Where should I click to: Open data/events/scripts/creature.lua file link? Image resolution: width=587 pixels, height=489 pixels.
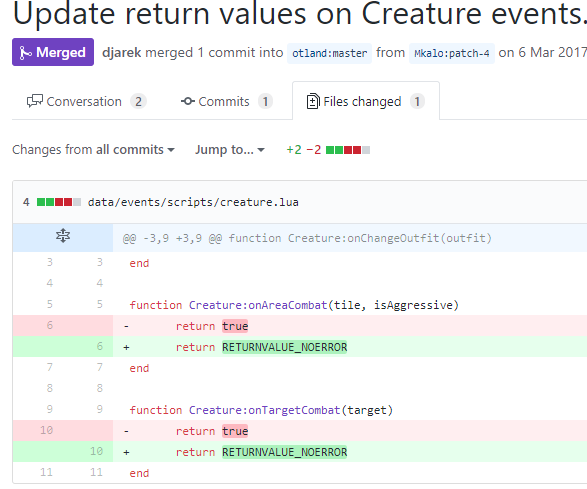[193, 202]
